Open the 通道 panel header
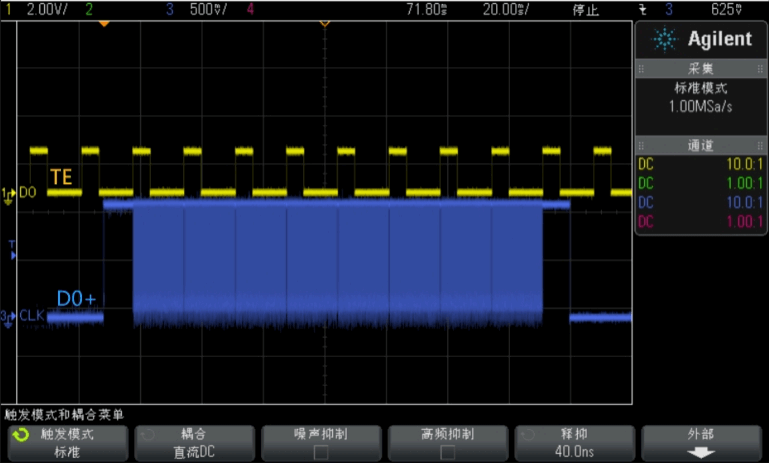 click(x=700, y=145)
